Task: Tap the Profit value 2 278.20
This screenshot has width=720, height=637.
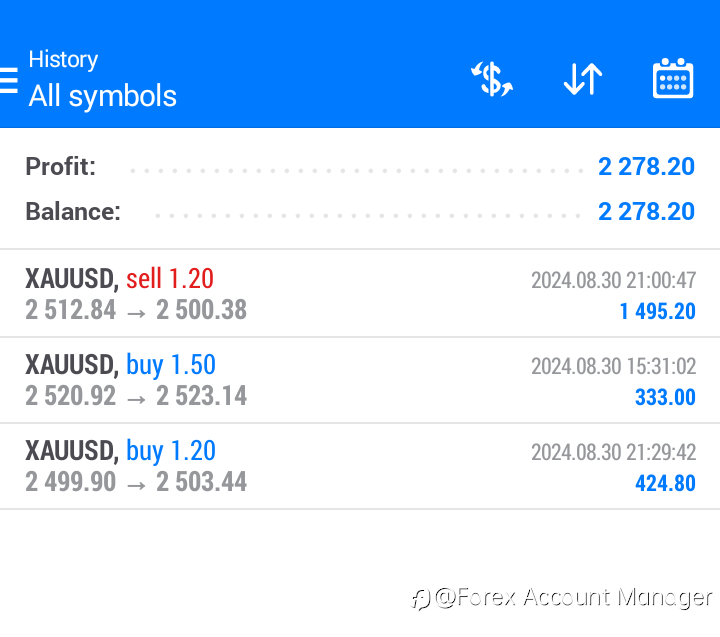Action: point(646,167)
